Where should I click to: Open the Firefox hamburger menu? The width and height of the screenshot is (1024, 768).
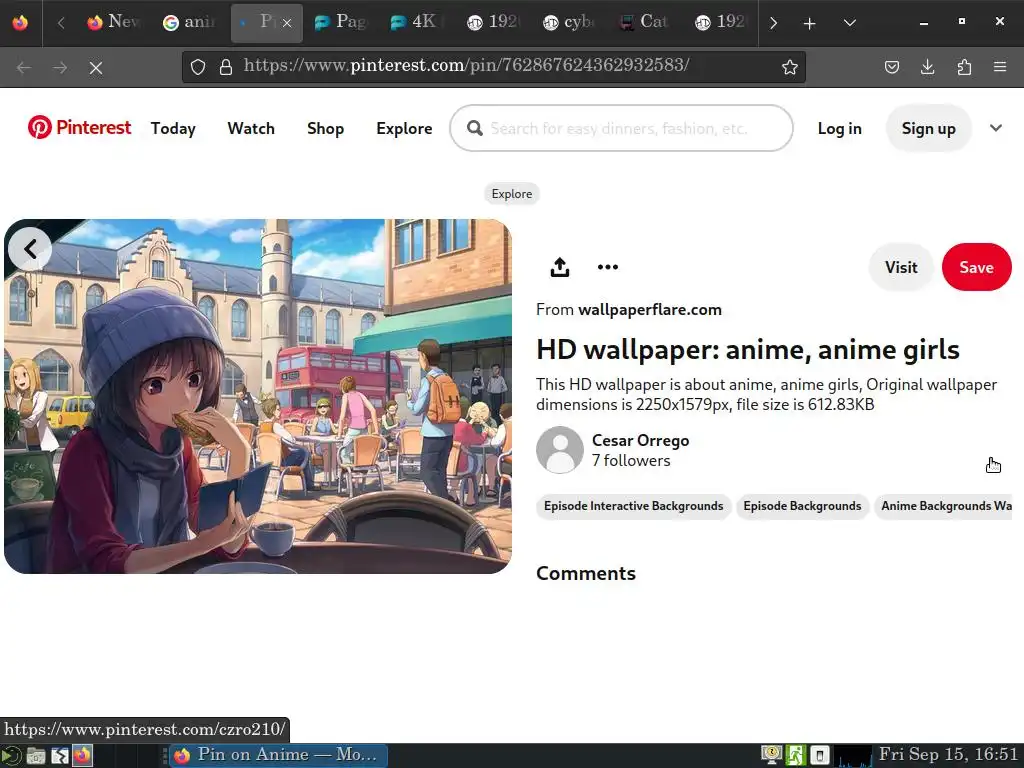[x=1000, y=67]
